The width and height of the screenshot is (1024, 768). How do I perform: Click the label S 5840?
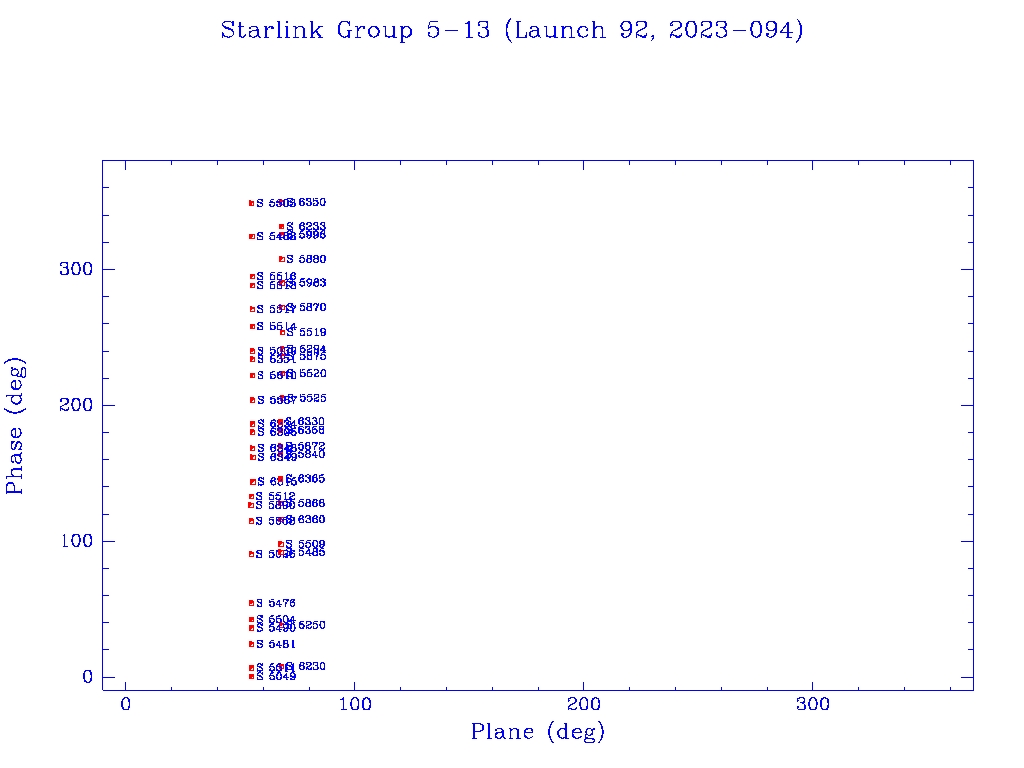pyautogui.click(x=305, y=455)
